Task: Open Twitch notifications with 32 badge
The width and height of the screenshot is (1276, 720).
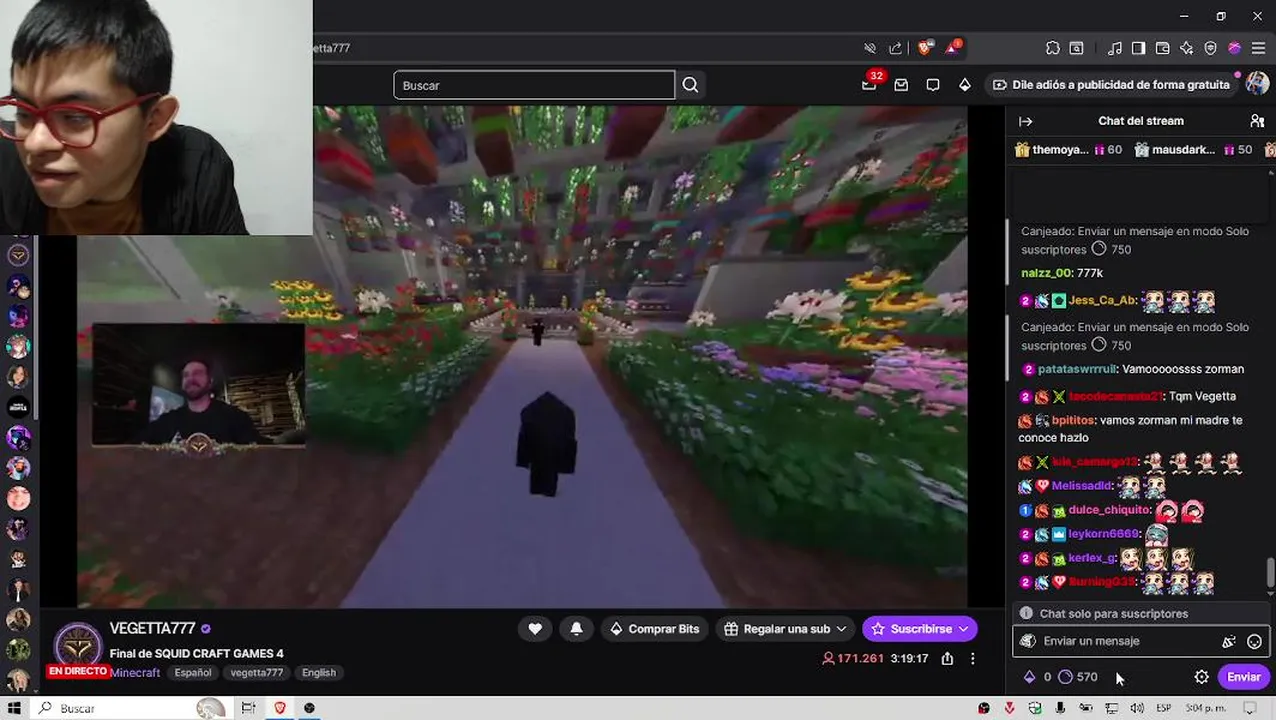Action: point(869,85)
